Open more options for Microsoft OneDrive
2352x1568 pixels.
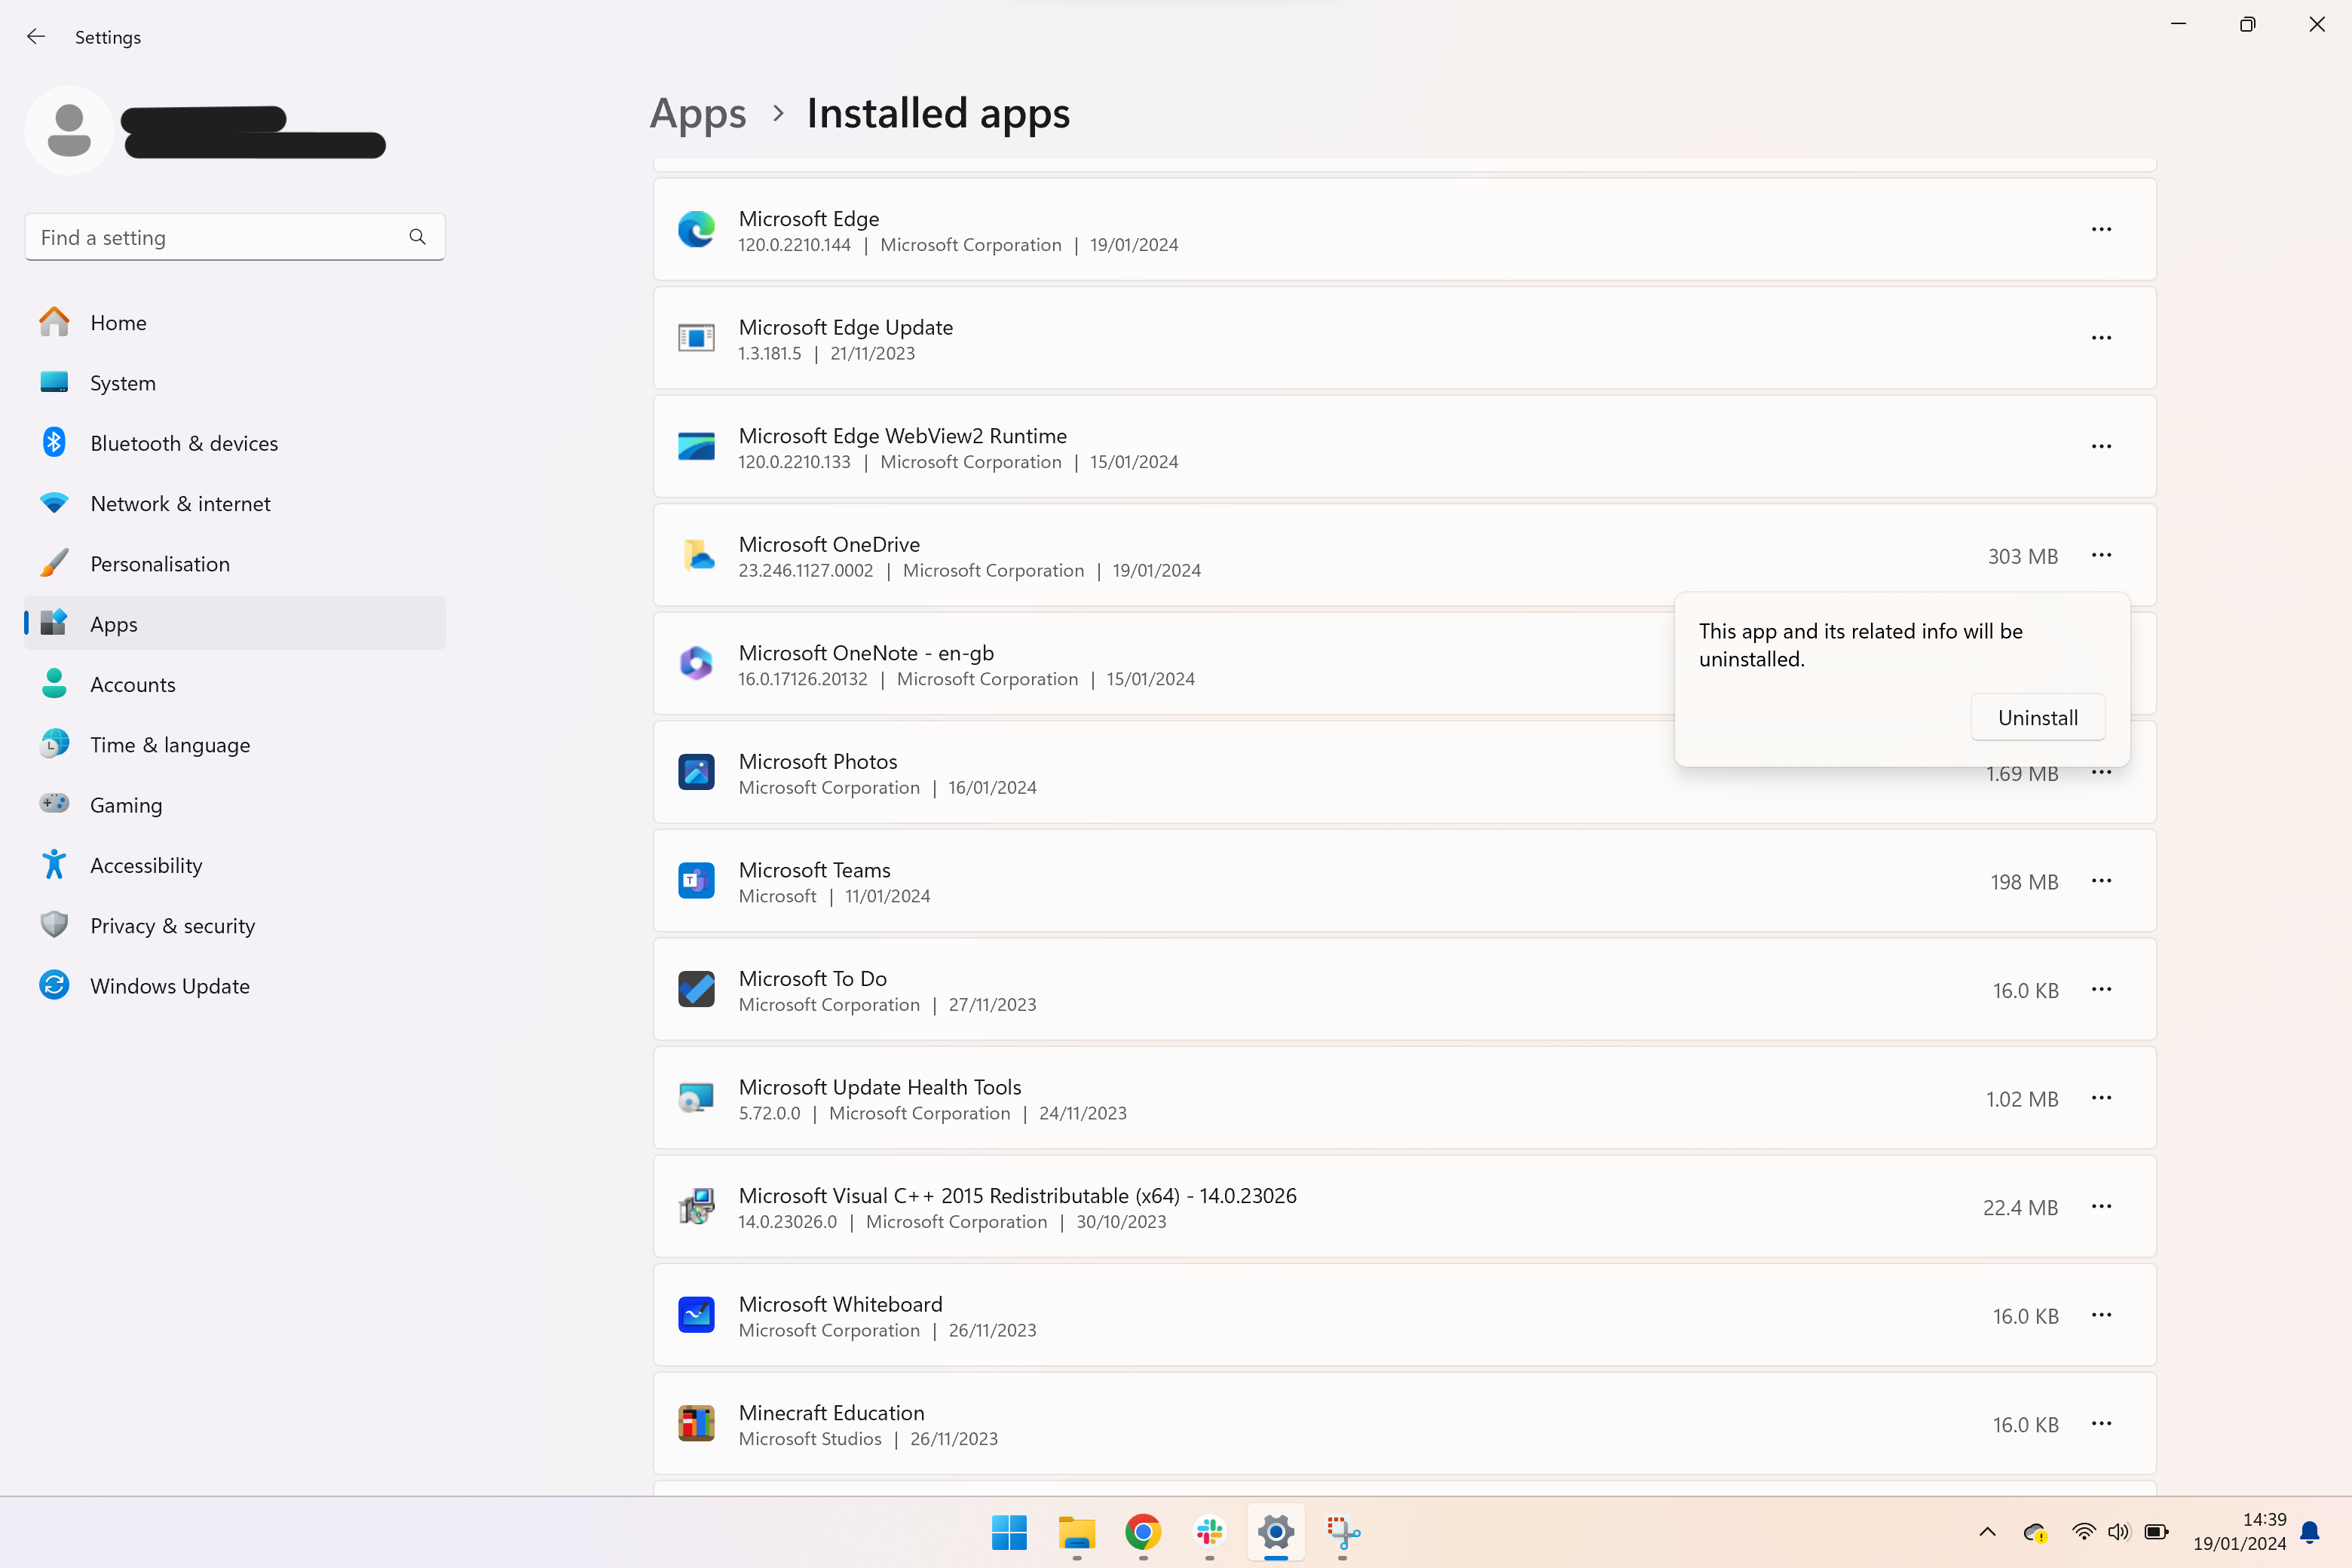click(x=2101, y=555)
